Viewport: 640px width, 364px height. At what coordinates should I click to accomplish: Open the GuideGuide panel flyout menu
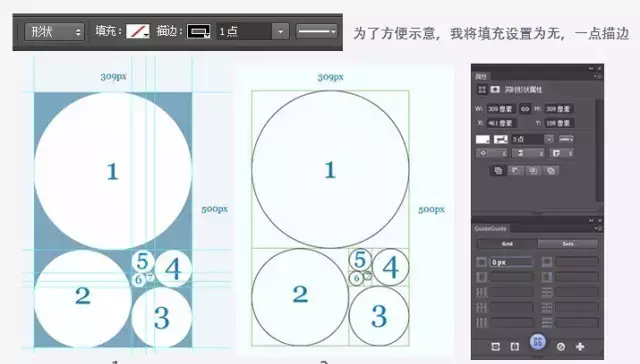597,229
